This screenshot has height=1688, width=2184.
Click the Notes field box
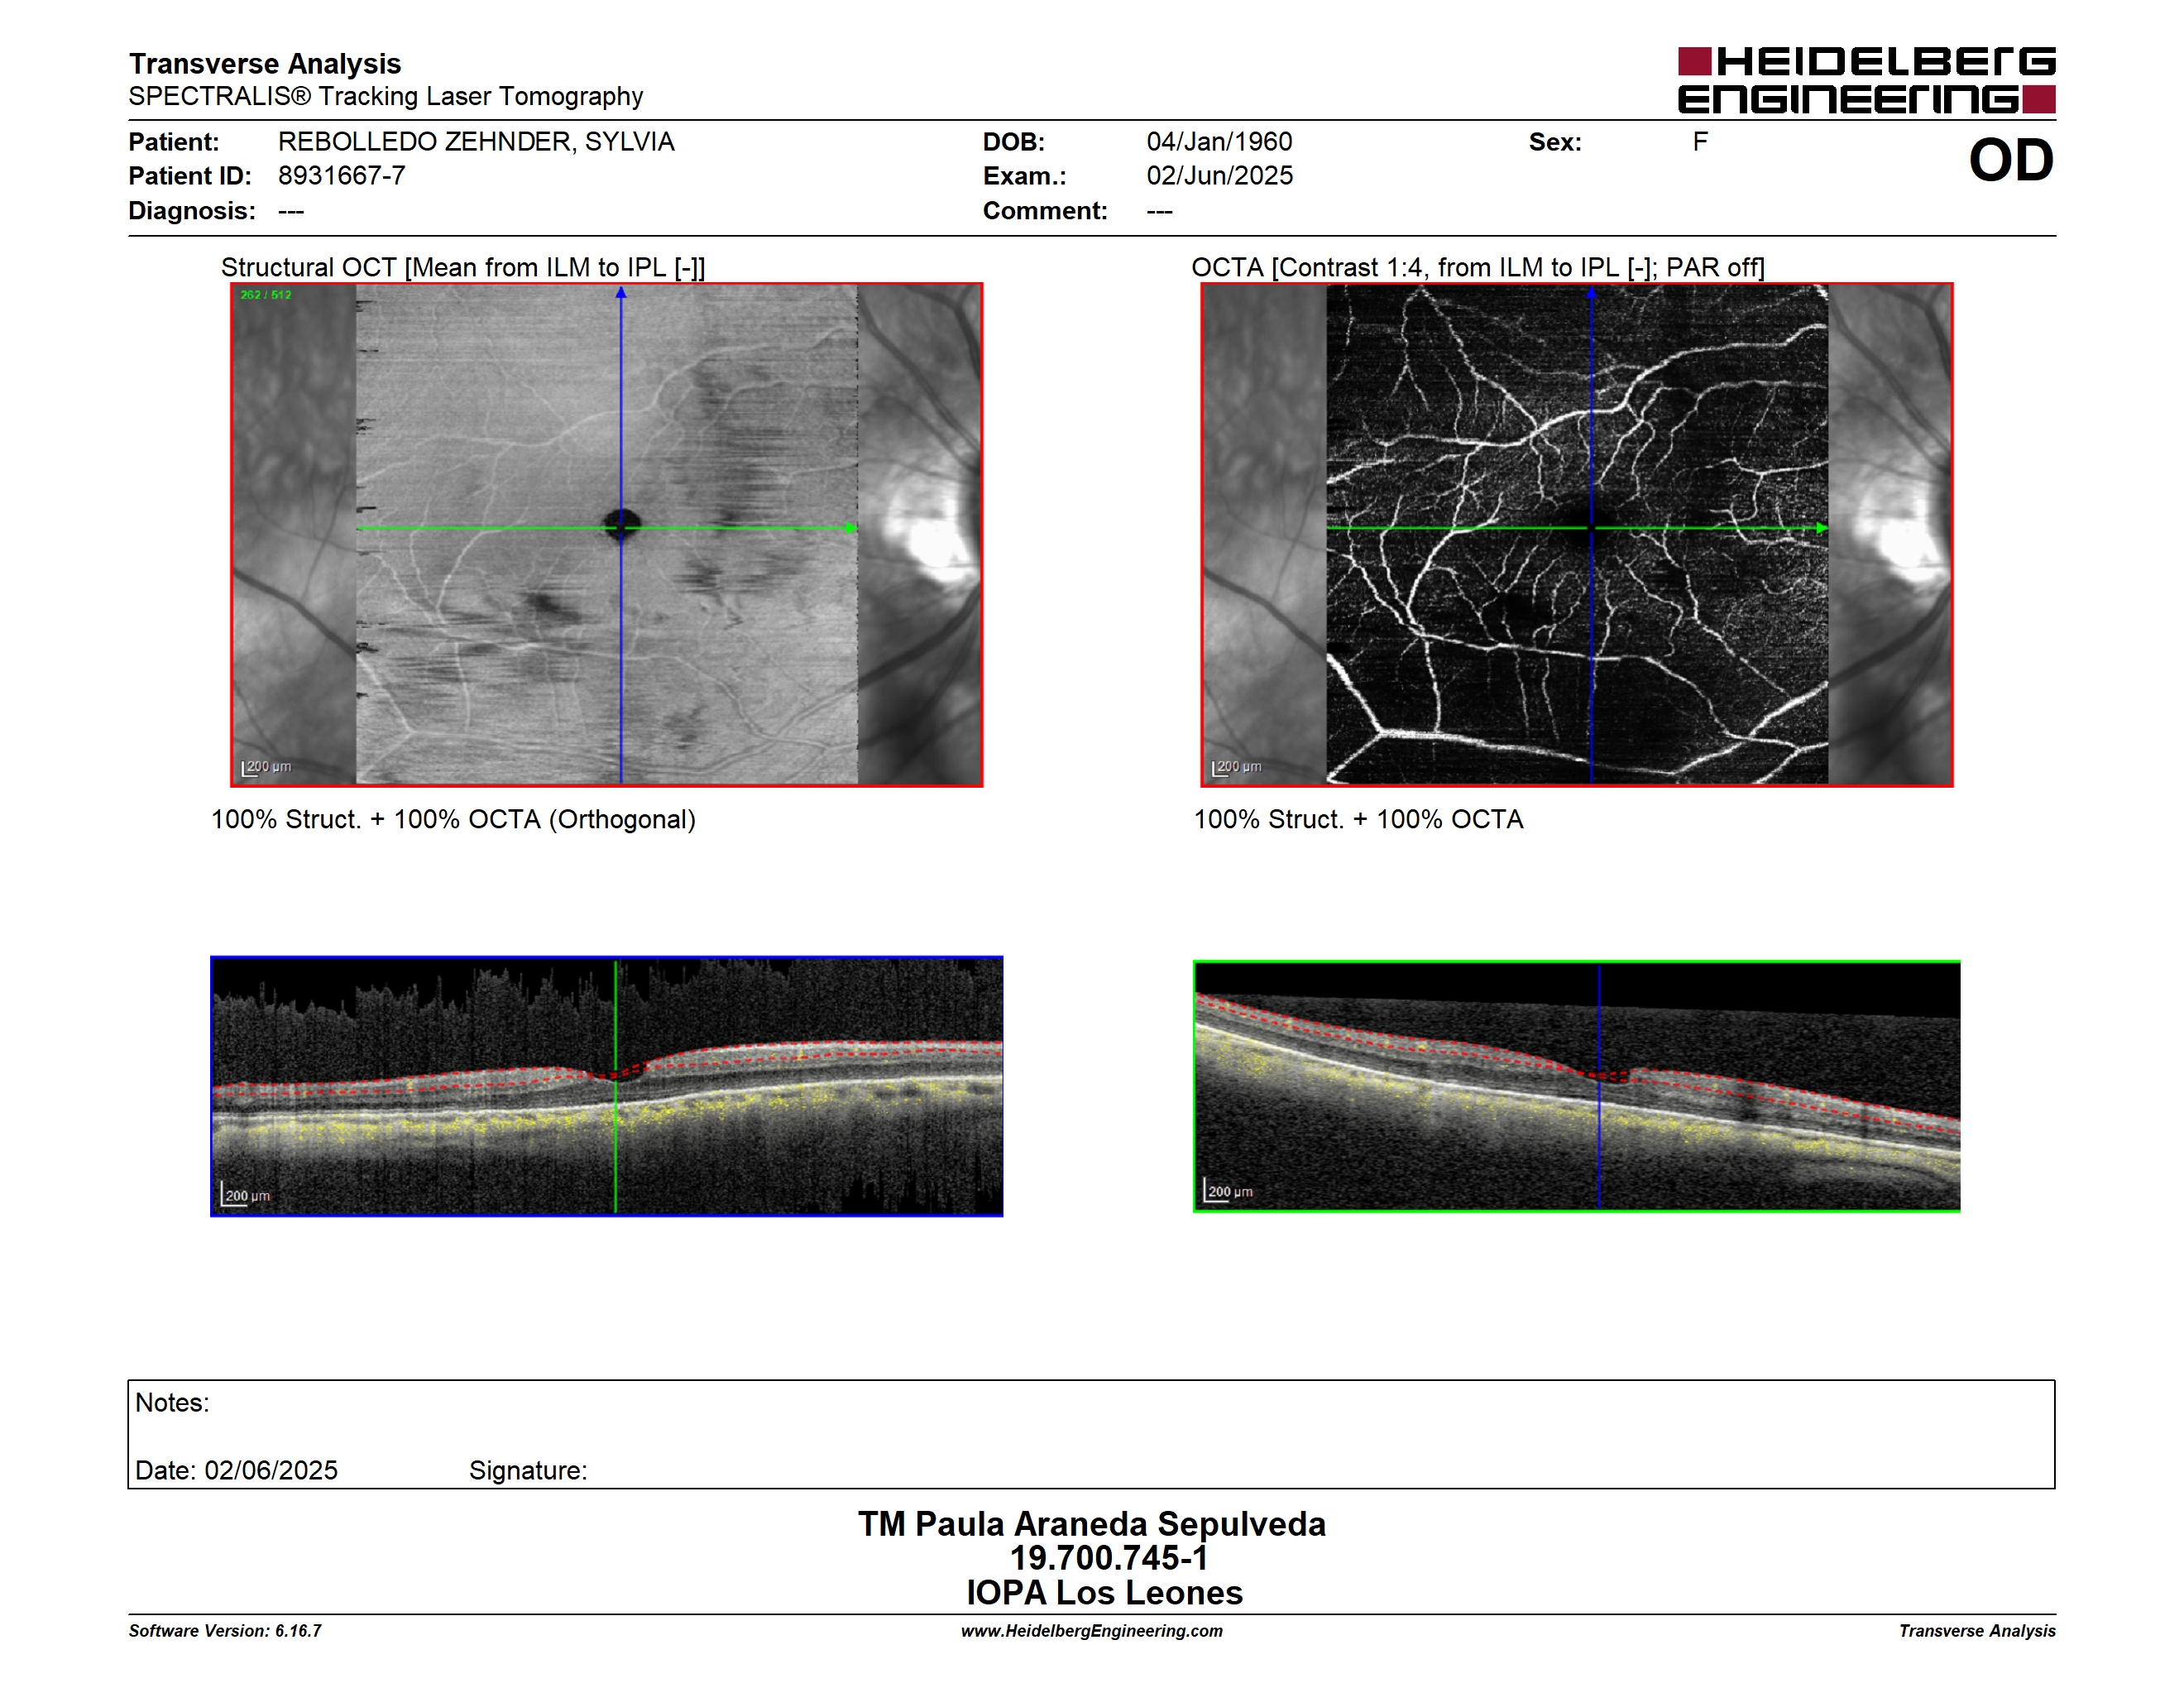point(1091,1434)
